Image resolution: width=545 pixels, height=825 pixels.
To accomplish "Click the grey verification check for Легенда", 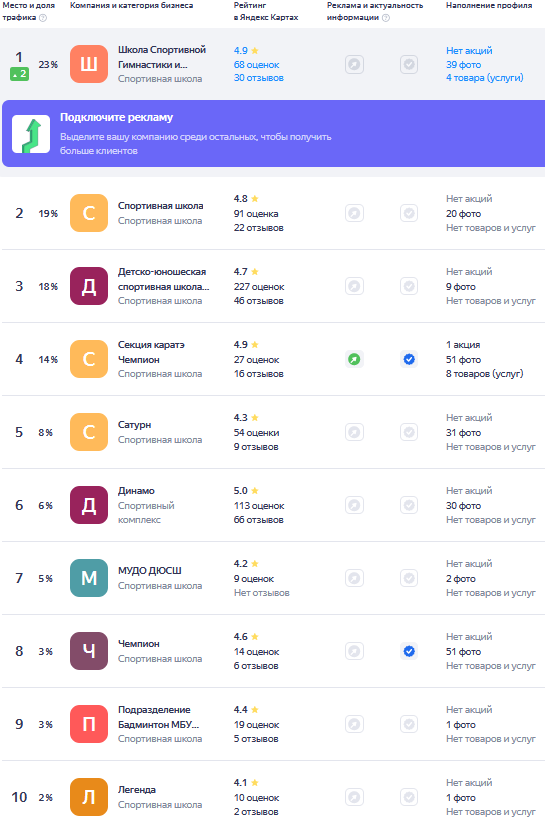I will click(x=409, y=797).
